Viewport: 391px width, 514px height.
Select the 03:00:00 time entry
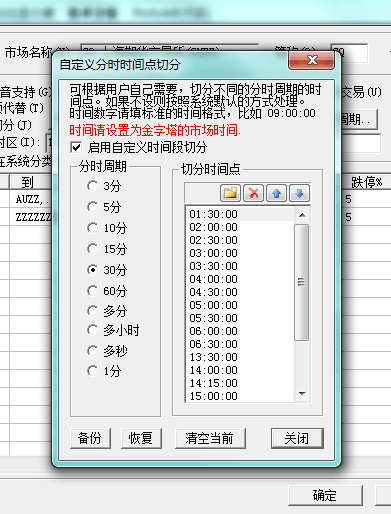click(x=240, y=253)
